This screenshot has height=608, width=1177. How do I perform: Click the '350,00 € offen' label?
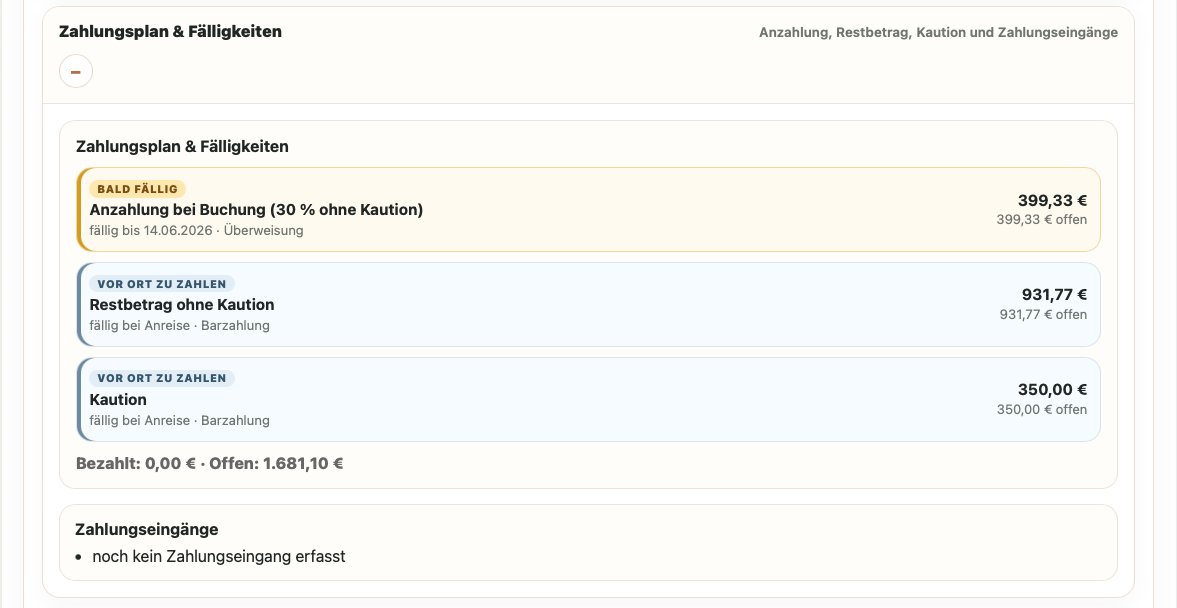pyautogui.click(x=1042, y=409)
